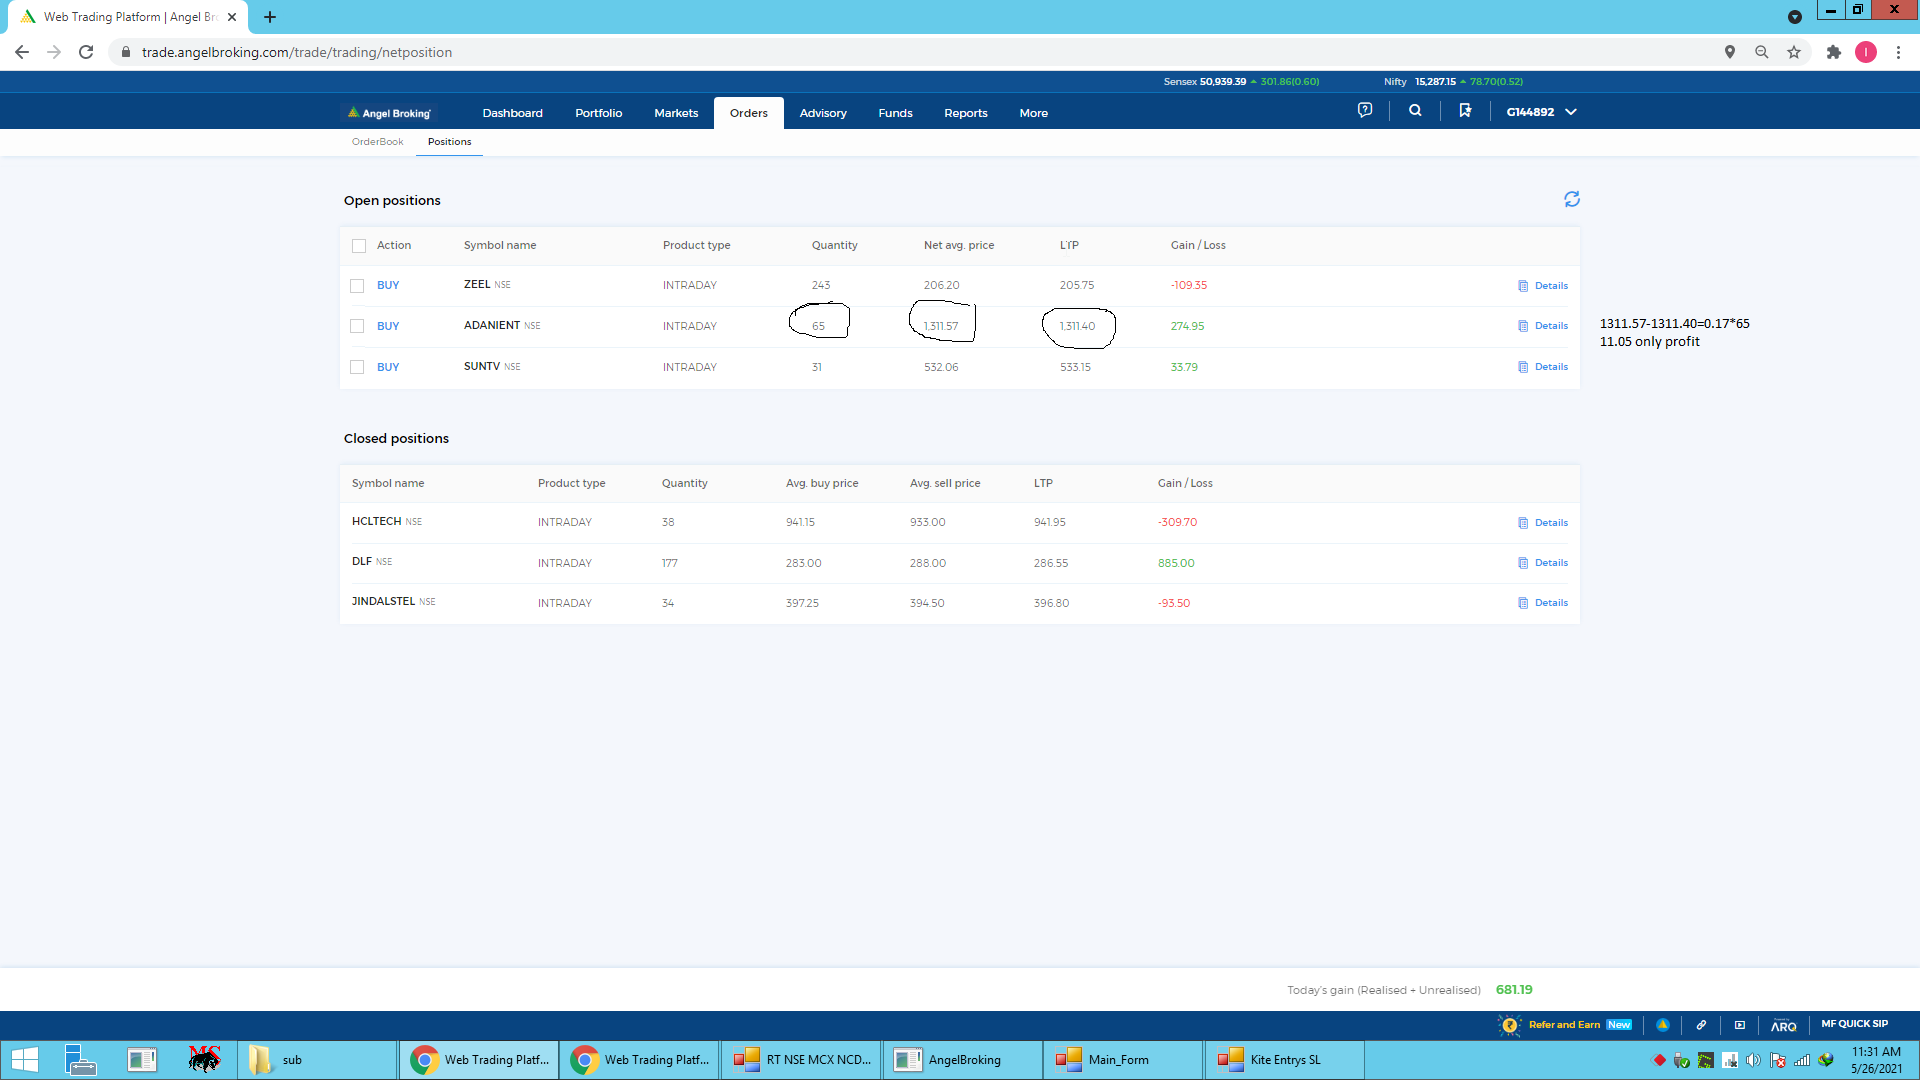Close the Web Trading Platform tab
The height and width of the screenshot is (1080, 1920).
[232, 17]
